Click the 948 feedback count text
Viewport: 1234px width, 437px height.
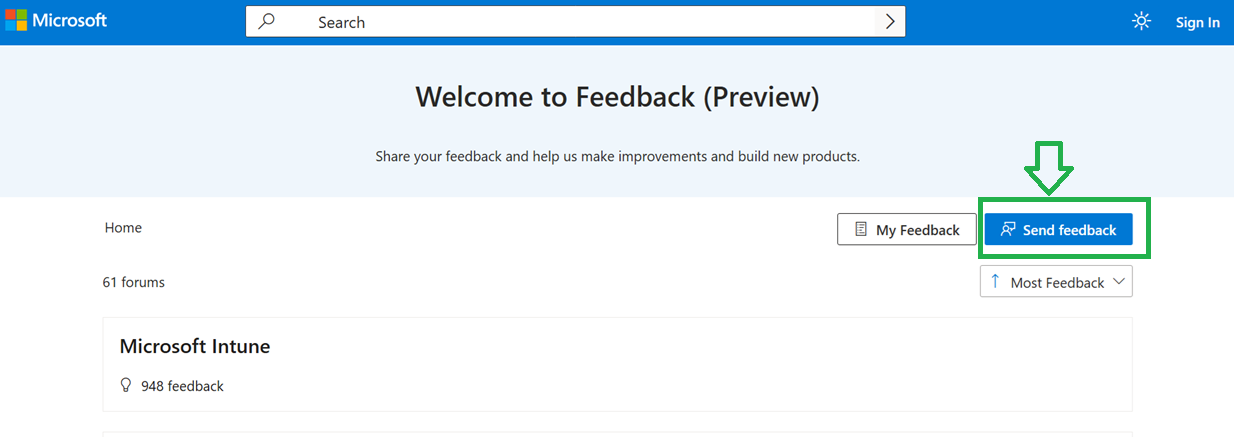(x=182, y=386)
